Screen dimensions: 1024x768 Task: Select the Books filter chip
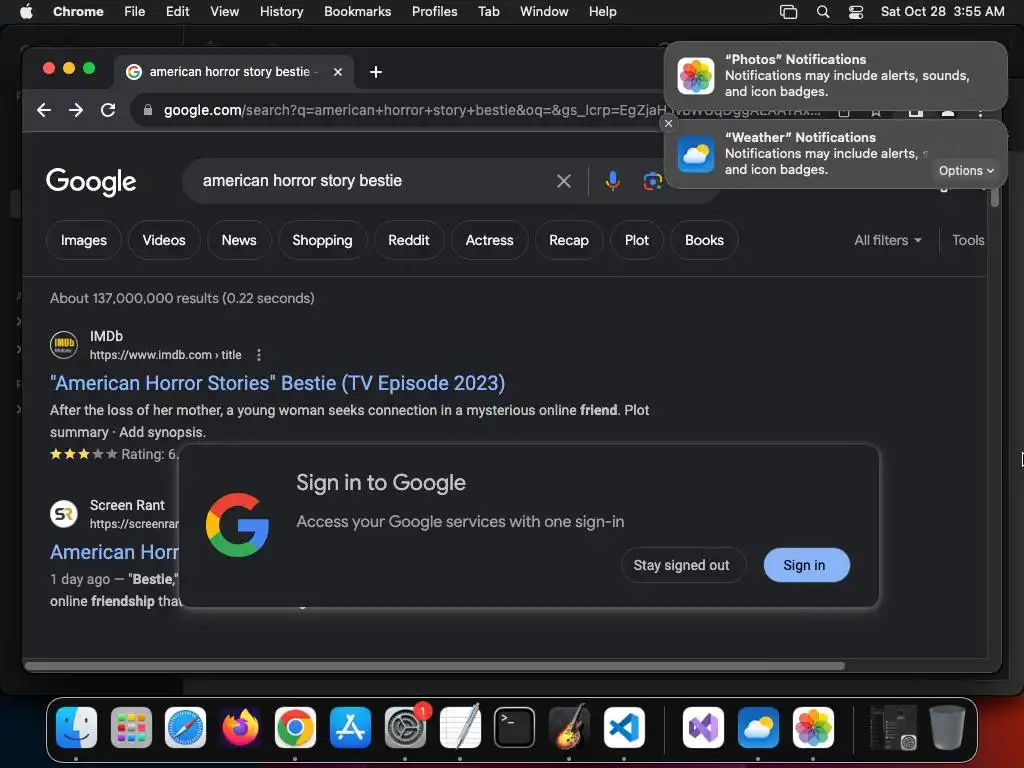click(704, 240)
